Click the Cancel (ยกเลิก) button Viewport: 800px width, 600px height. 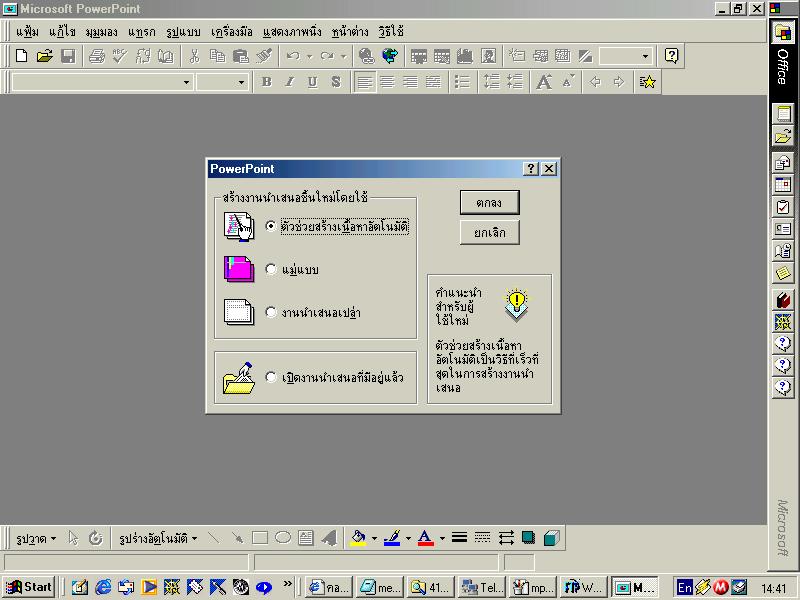pyautogui.click(x=489, y=233)
